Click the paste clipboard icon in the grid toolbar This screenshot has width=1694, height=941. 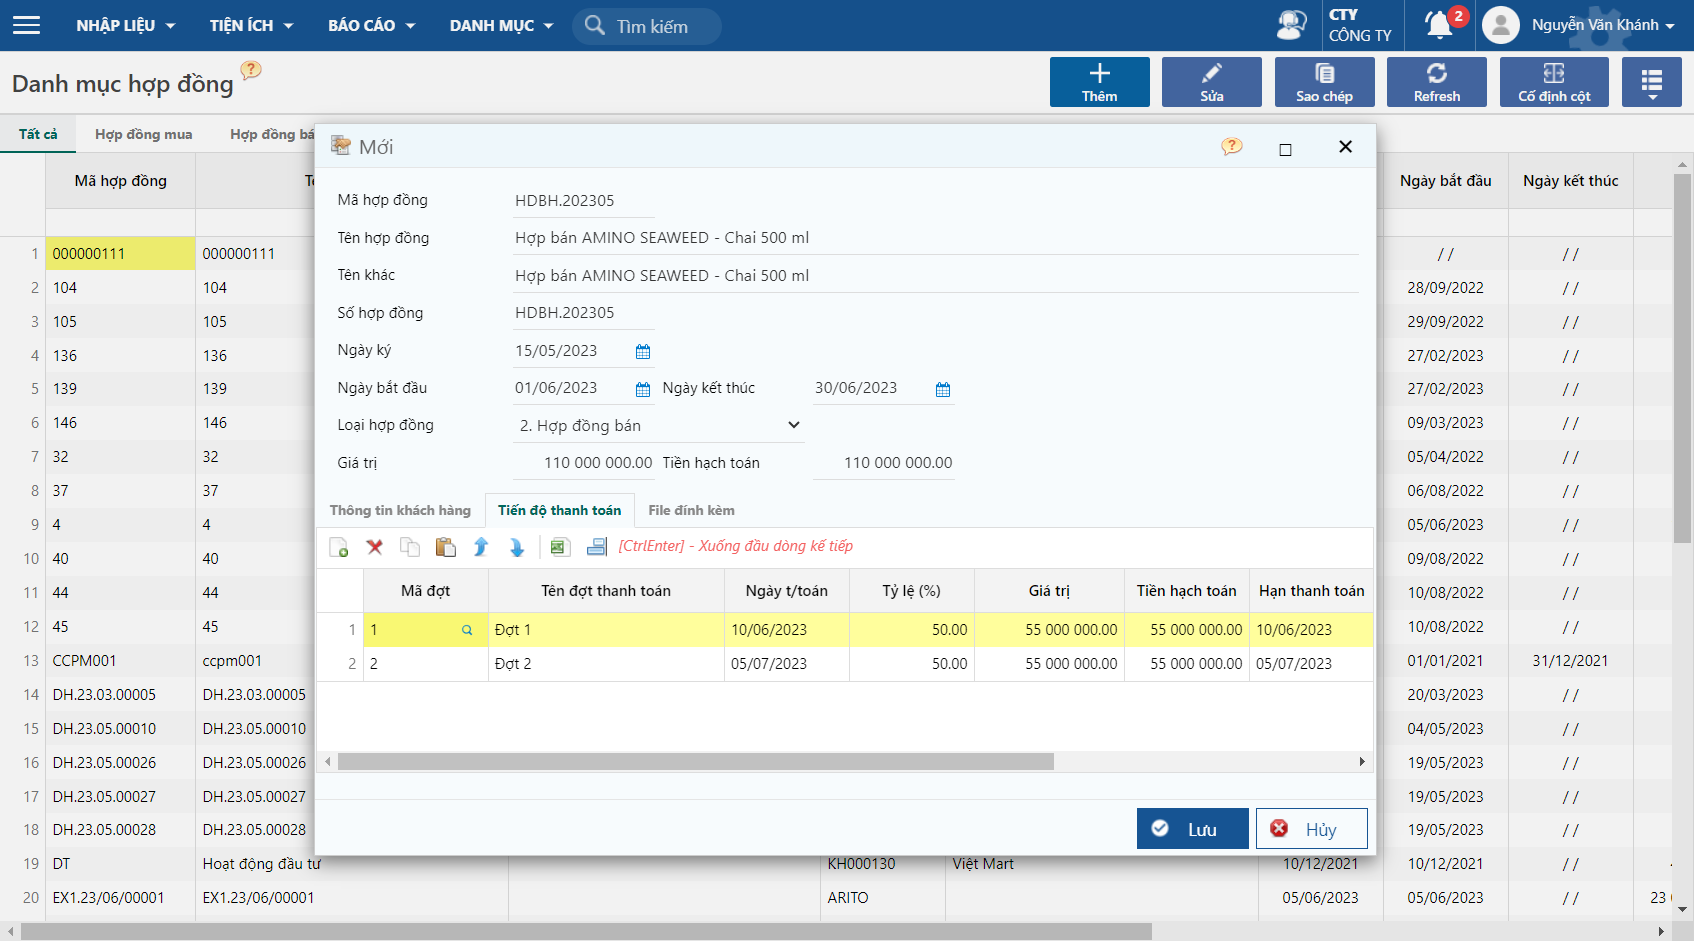tap(446, 547)
